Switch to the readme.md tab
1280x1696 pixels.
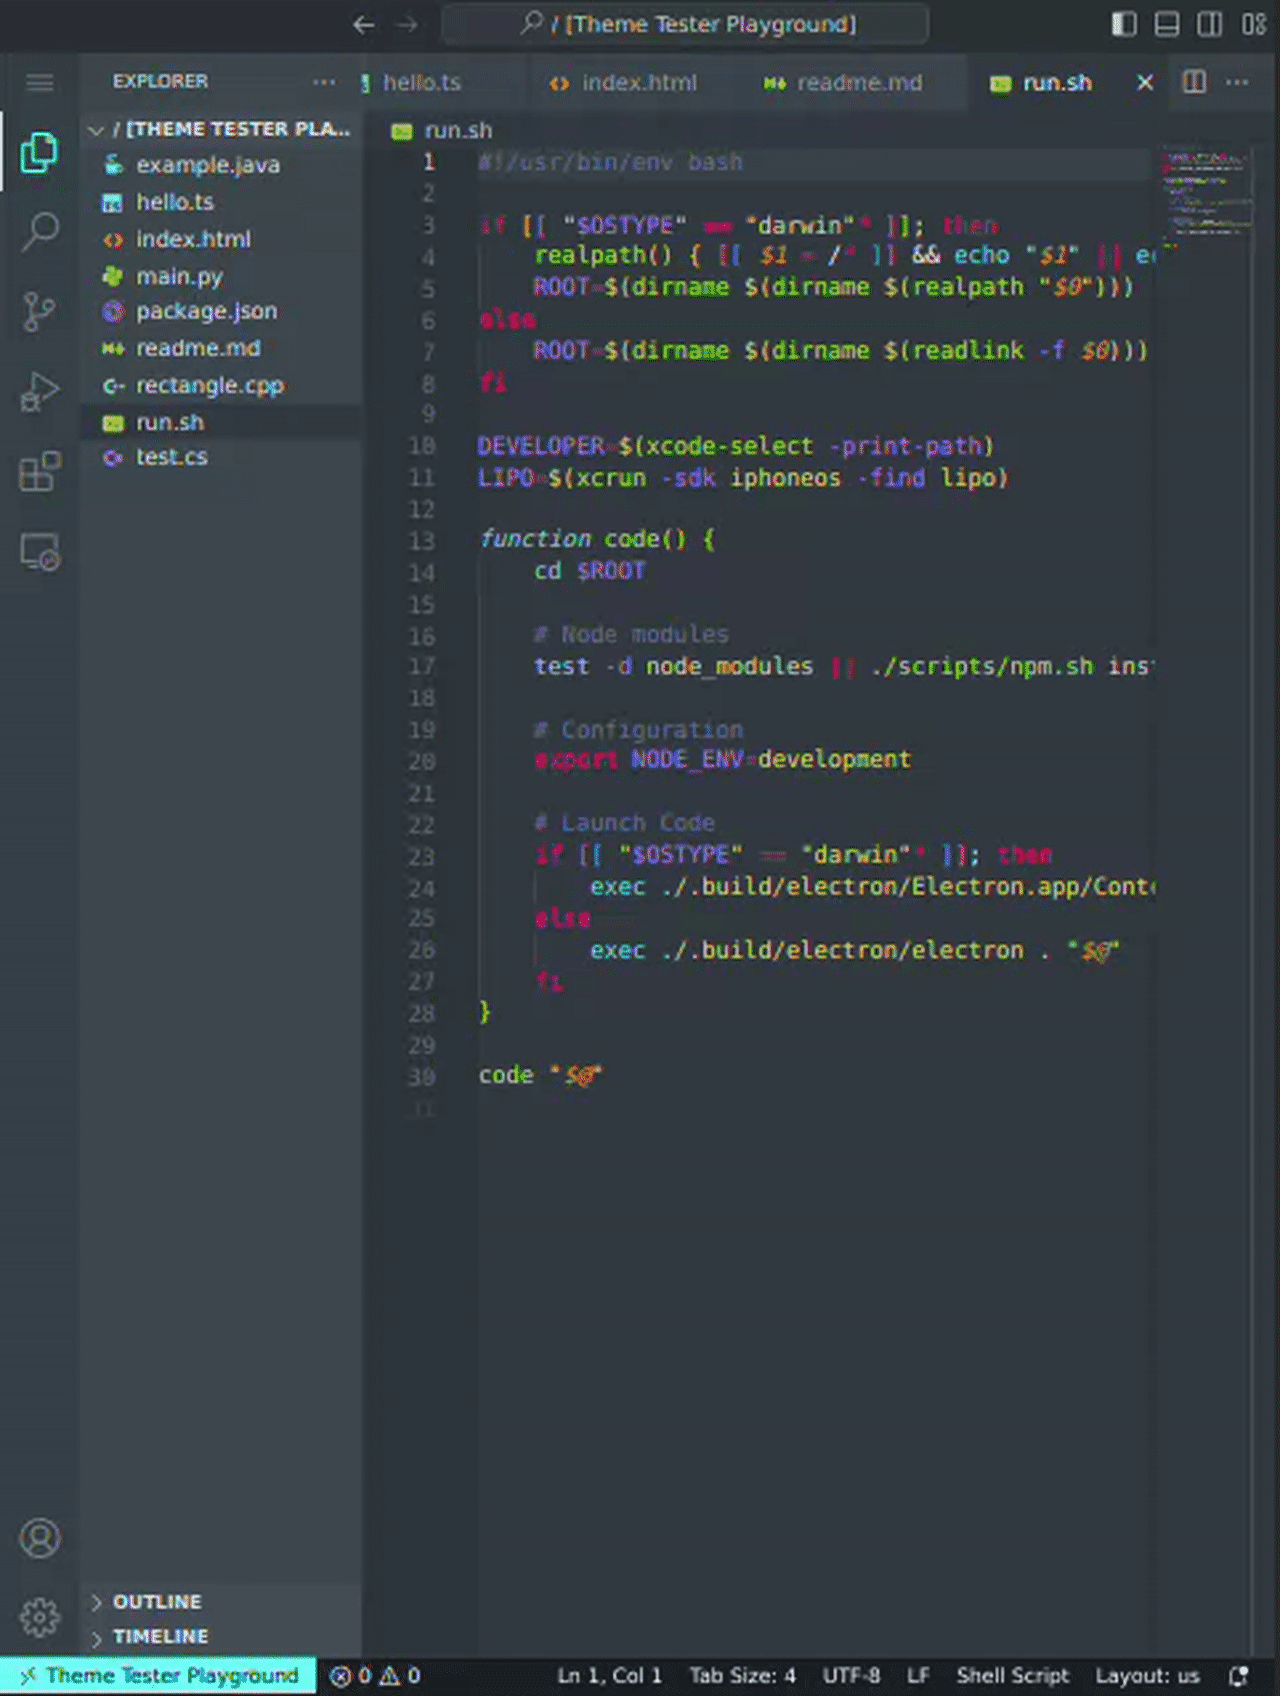858,83
